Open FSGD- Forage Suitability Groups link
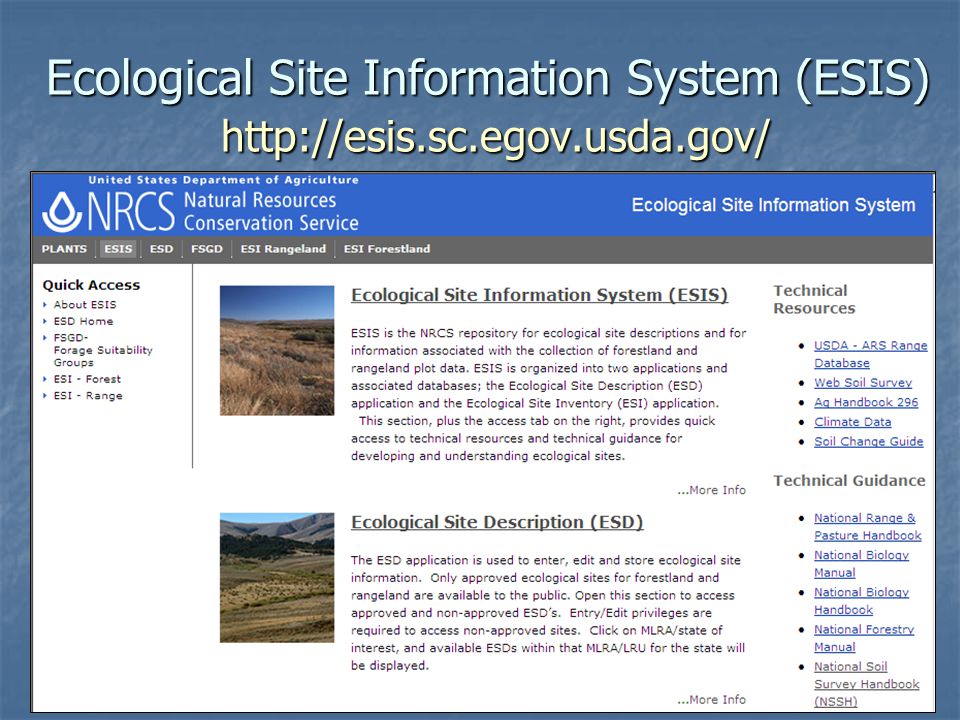960x720 pixels. click(103, 350)
